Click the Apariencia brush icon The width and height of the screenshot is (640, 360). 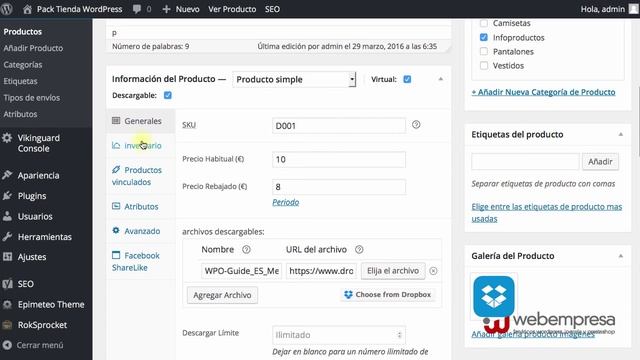click(x=7, y=175)
